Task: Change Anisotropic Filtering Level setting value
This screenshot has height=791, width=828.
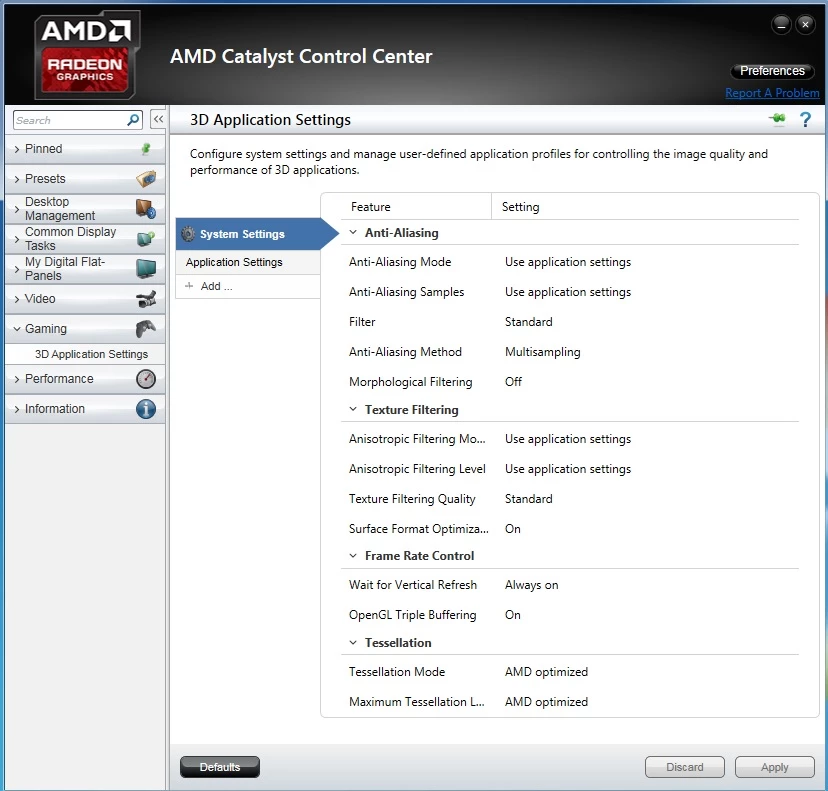Action: (568, 469)
